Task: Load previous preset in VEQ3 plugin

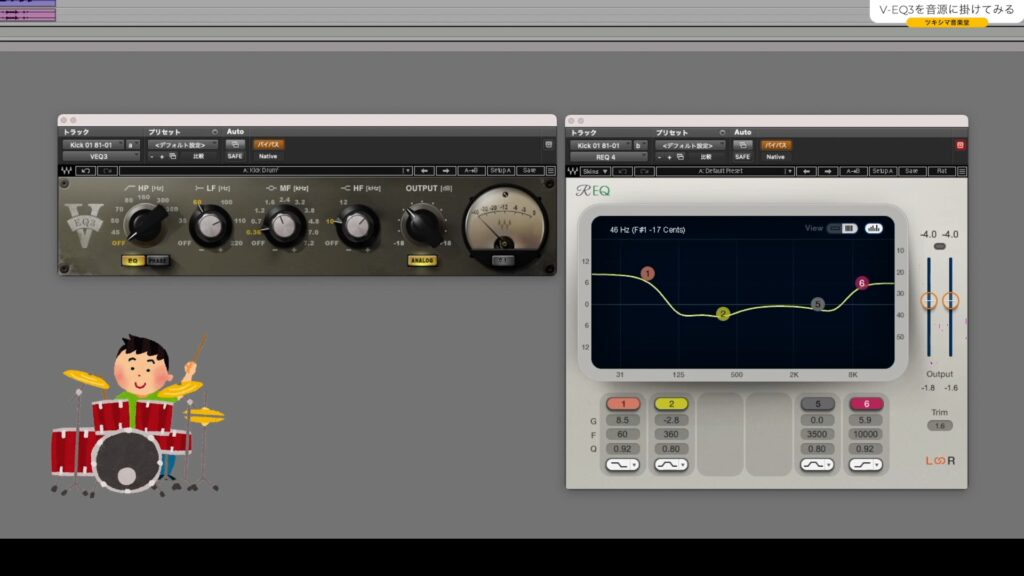Action: click(424, 170)
